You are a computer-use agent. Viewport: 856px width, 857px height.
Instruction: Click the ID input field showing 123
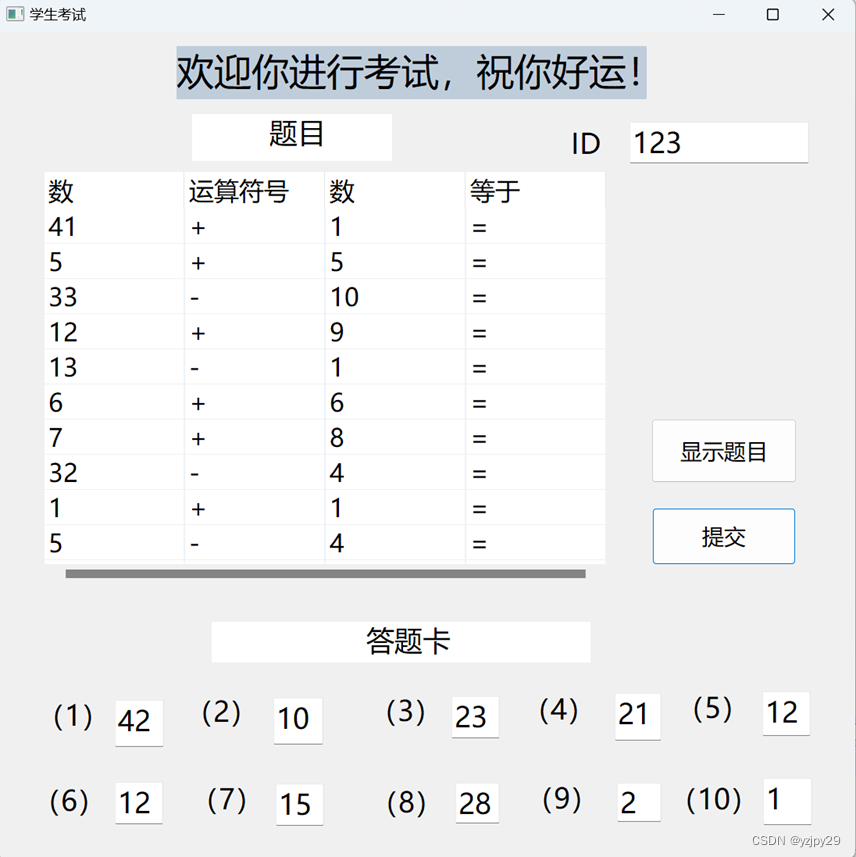pos(718,143)
